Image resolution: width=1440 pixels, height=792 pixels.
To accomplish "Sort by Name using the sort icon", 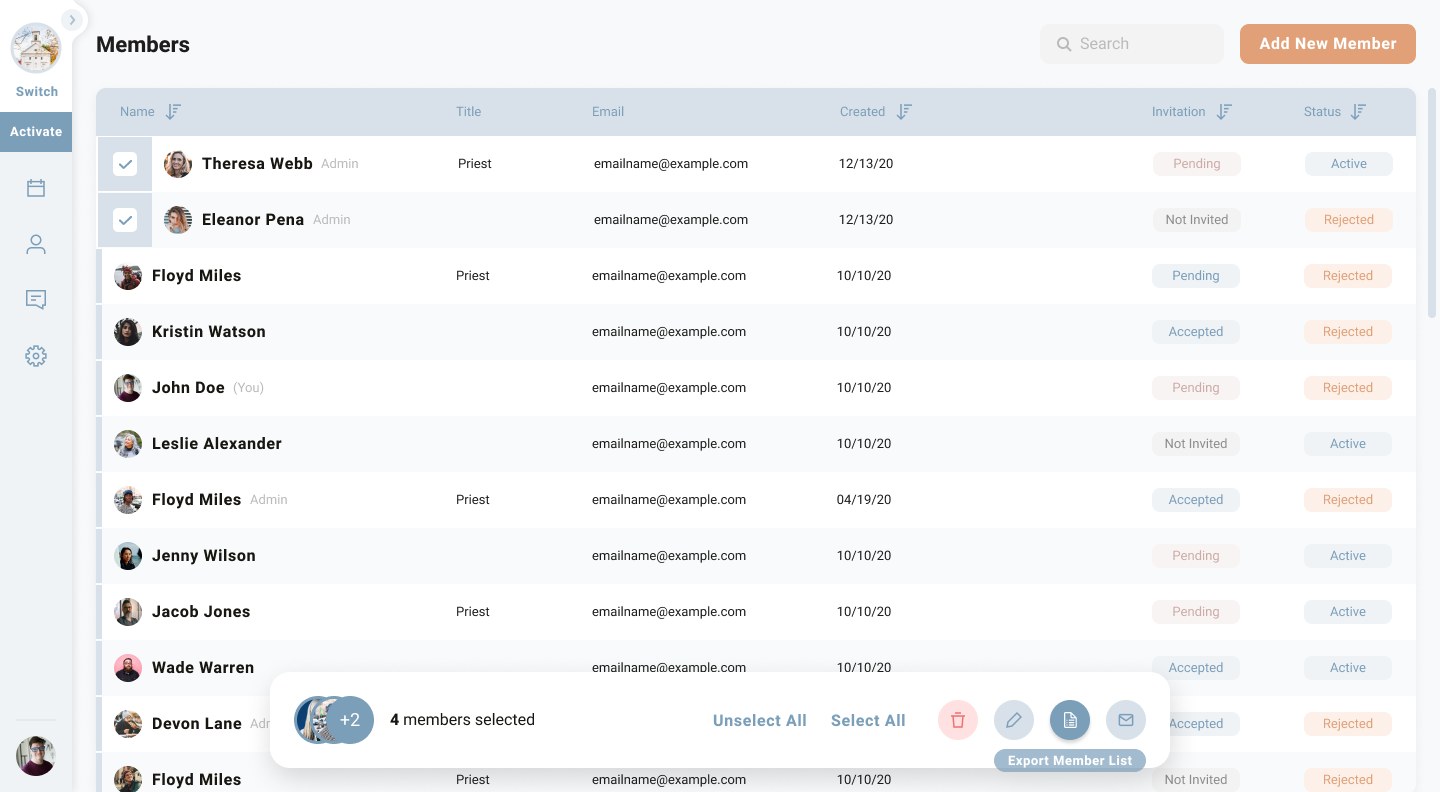I will pyautogui.click(x=173, y=112).
